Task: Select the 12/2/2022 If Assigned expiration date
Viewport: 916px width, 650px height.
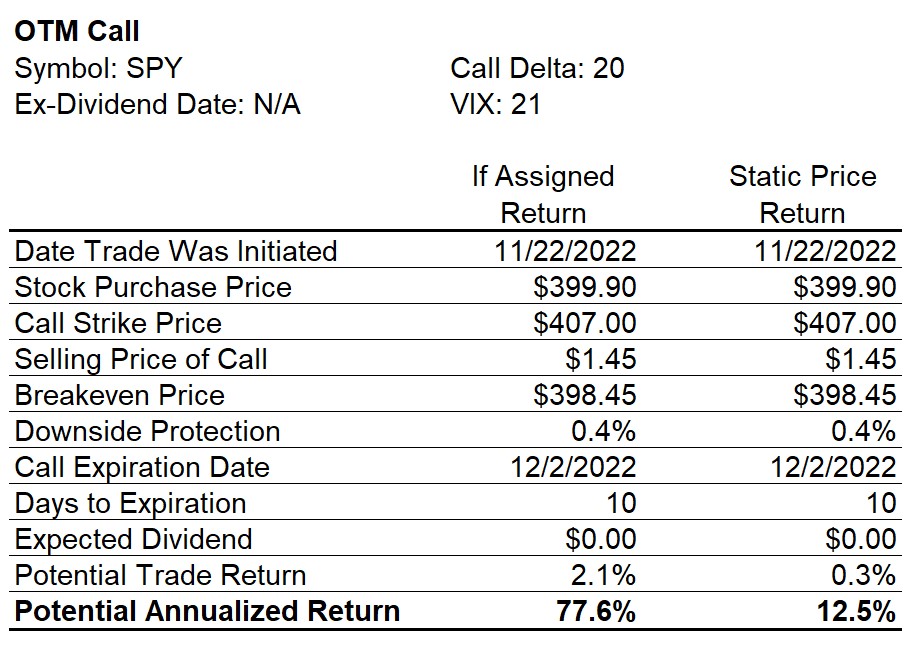Action: point(573,467)
